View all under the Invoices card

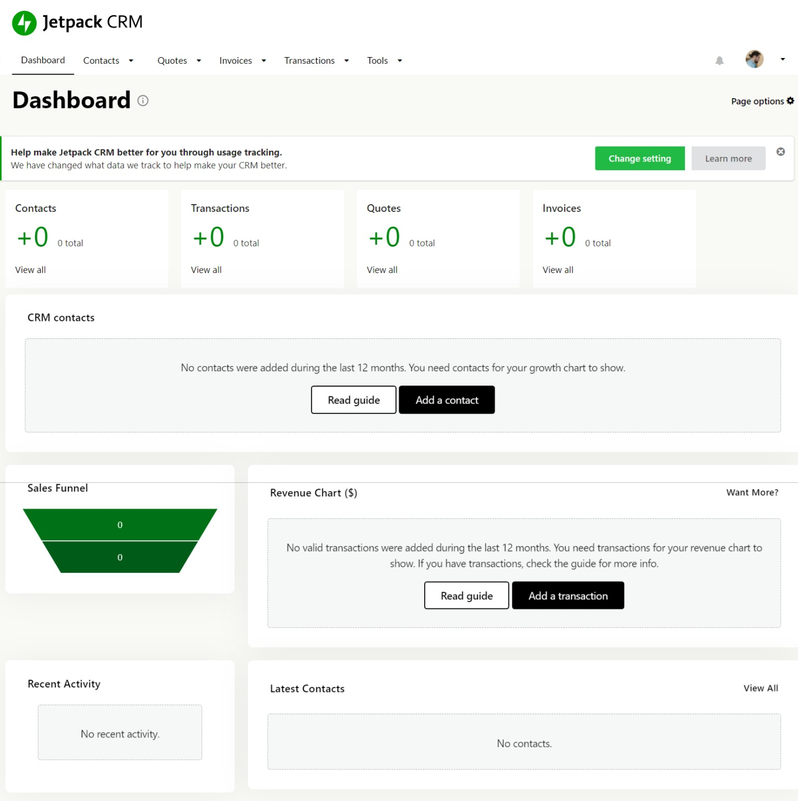coord(558,270)
